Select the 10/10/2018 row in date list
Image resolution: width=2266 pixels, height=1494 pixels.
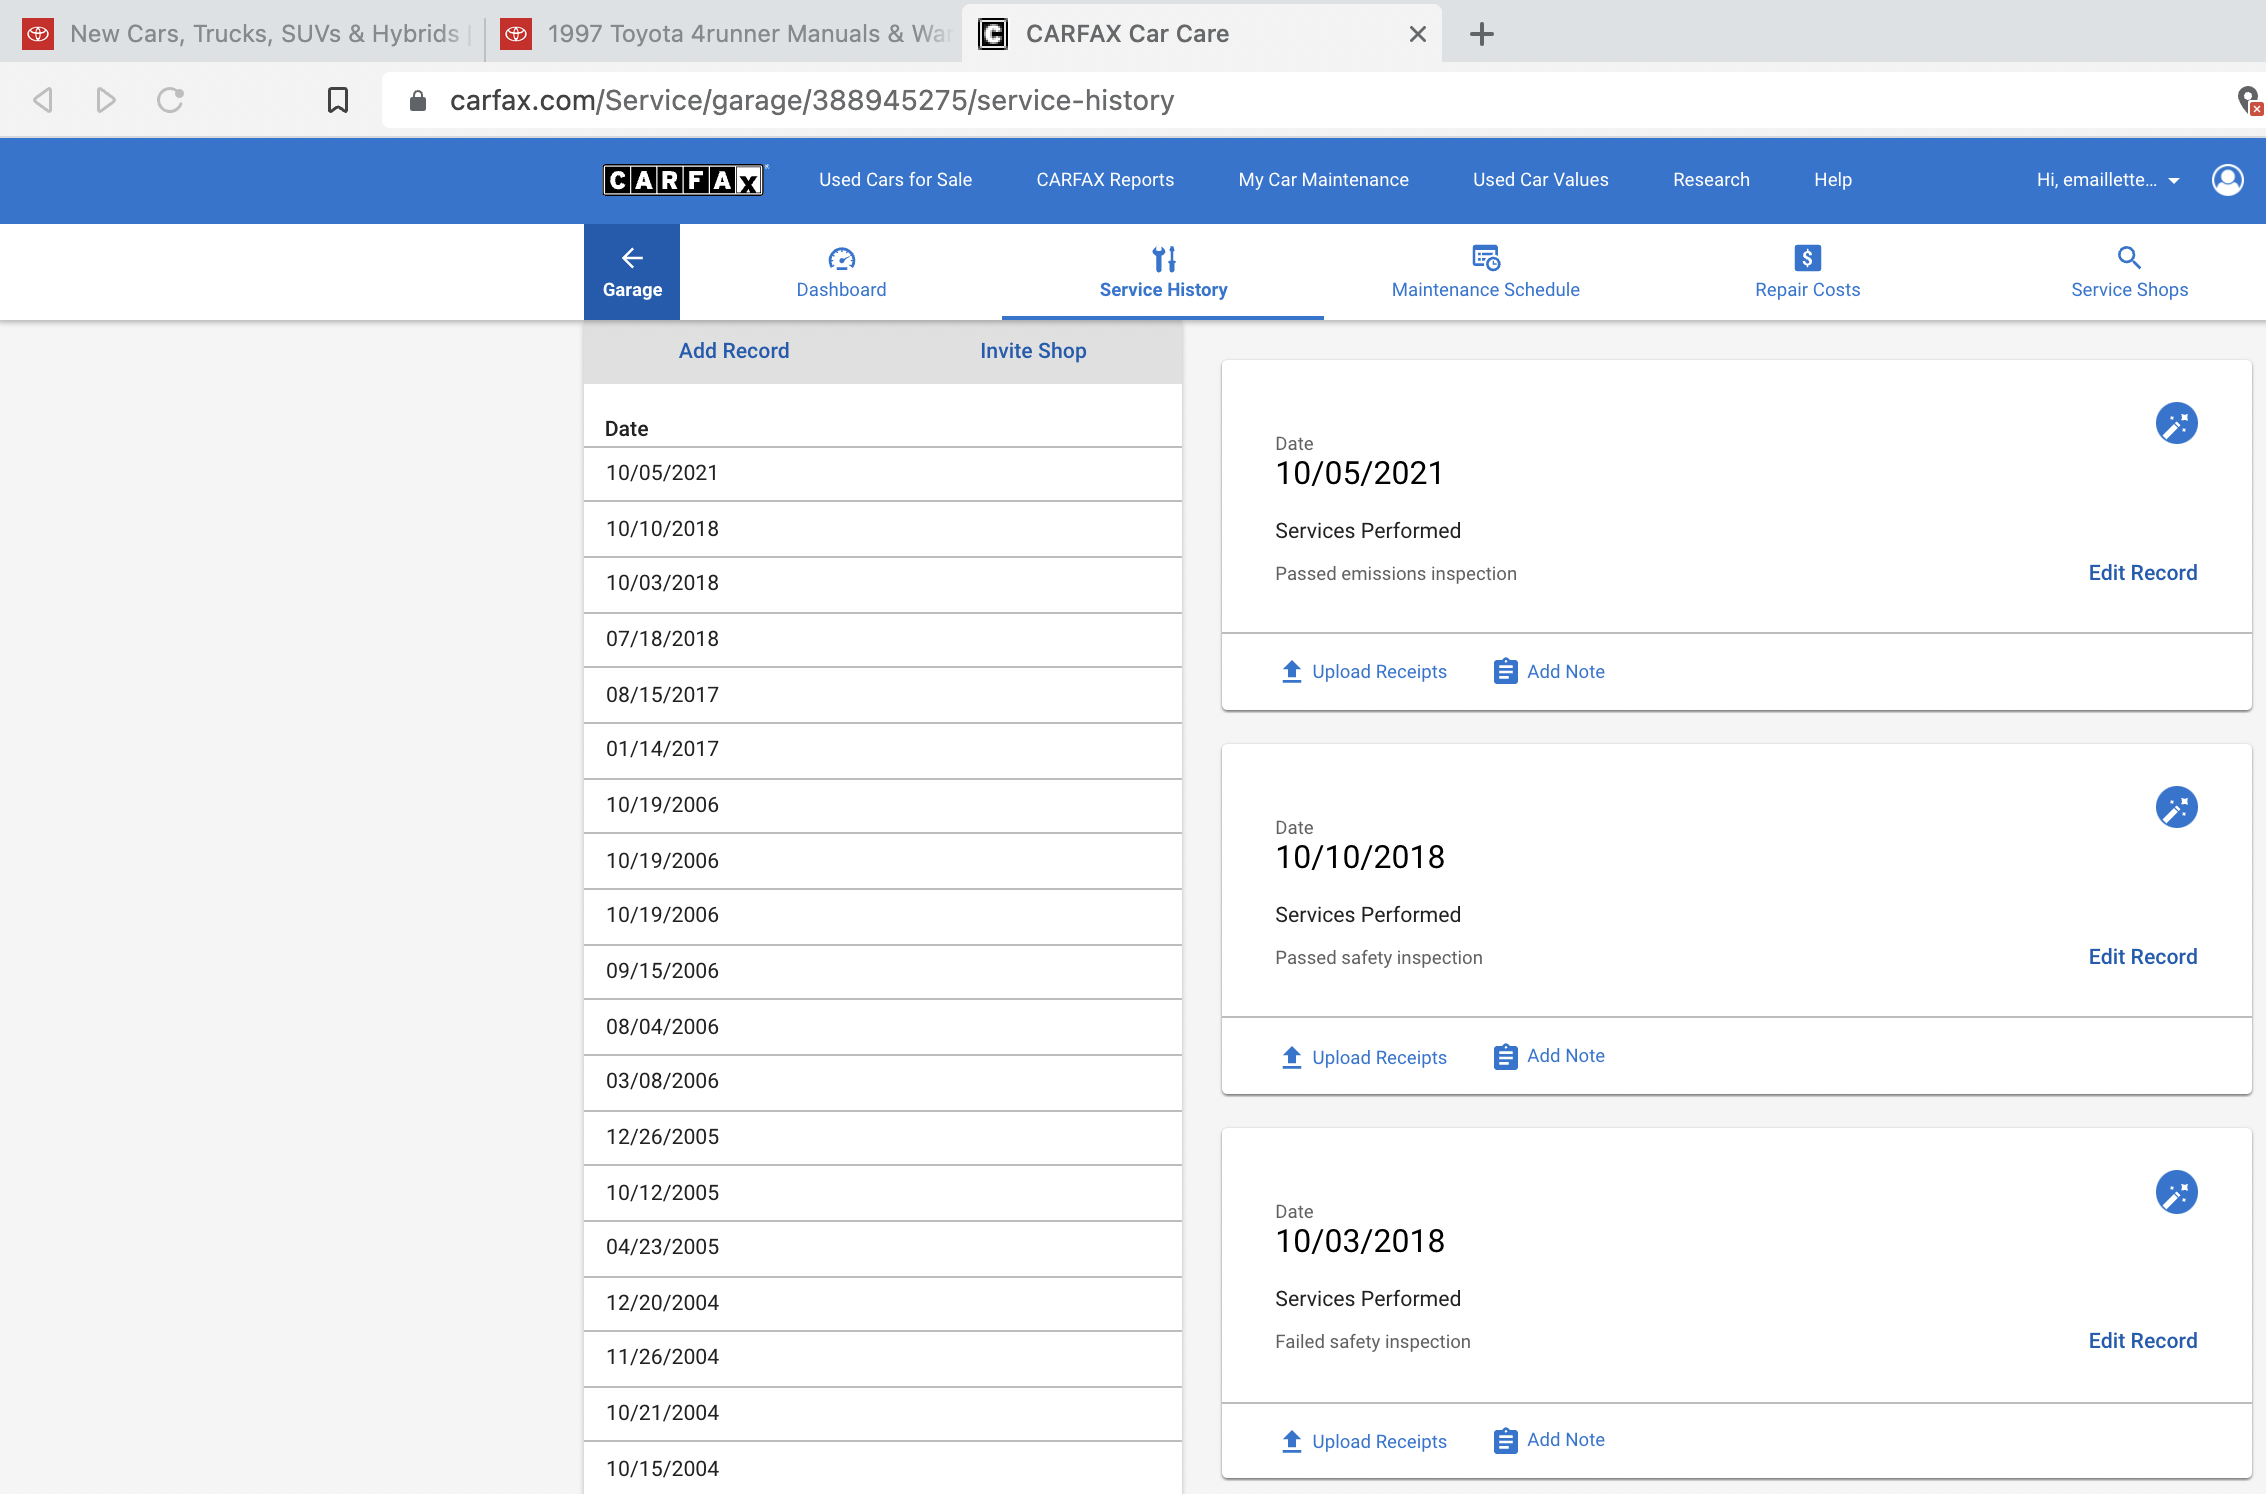pyautogui.click(x=883, y=529)
